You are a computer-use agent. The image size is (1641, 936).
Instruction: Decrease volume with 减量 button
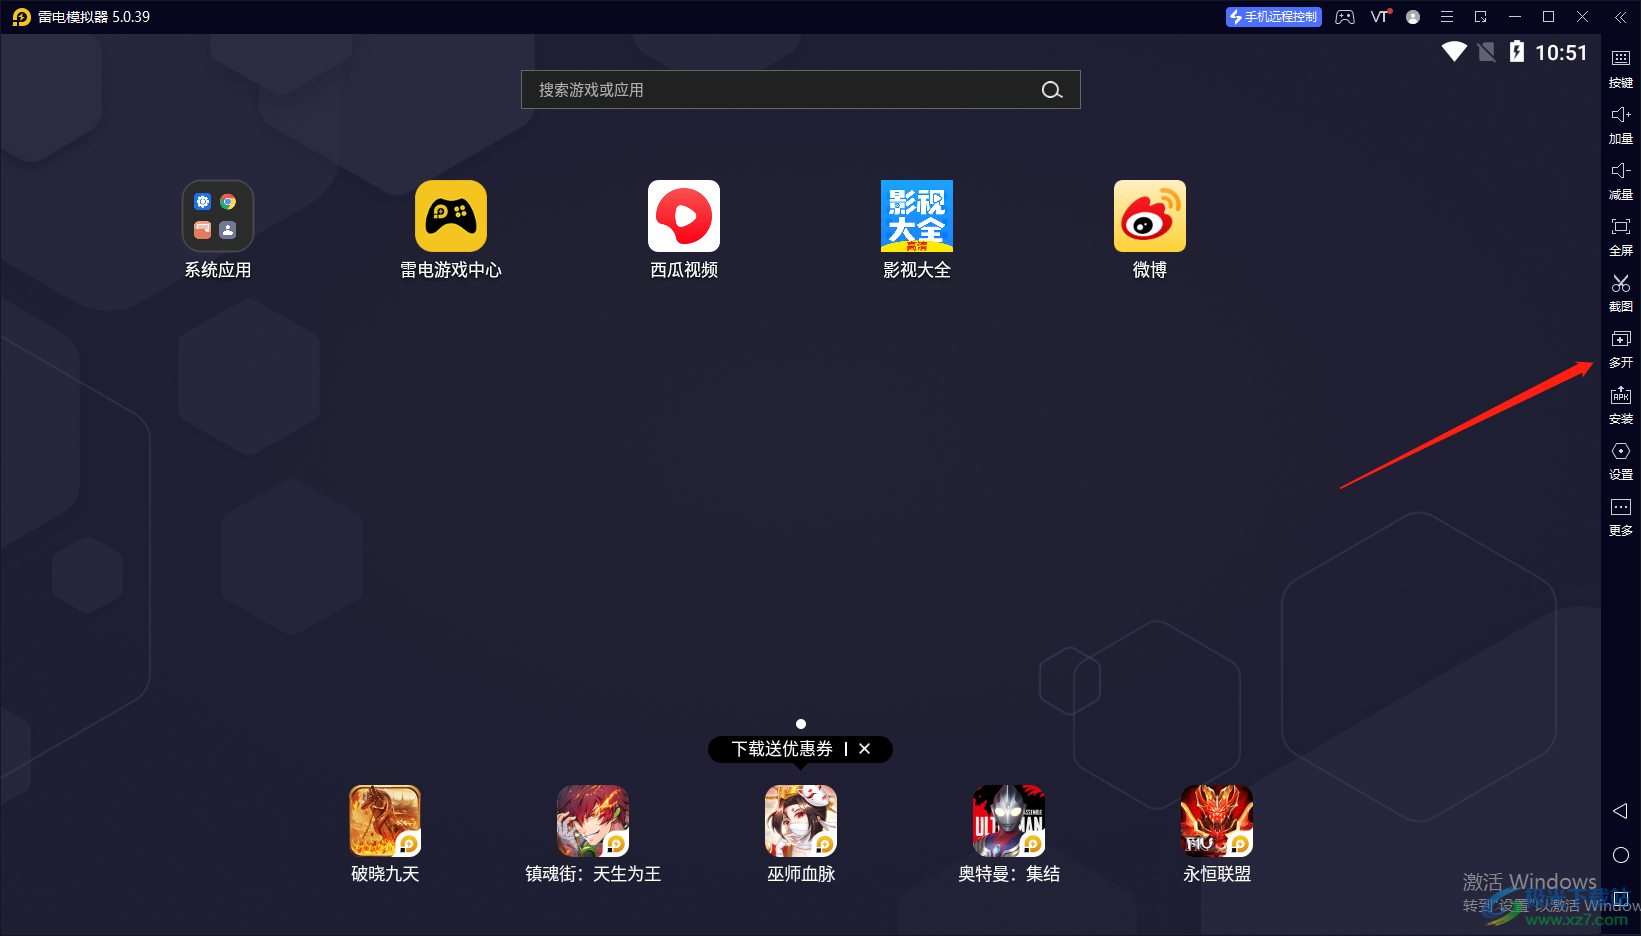coord(1621,180)
